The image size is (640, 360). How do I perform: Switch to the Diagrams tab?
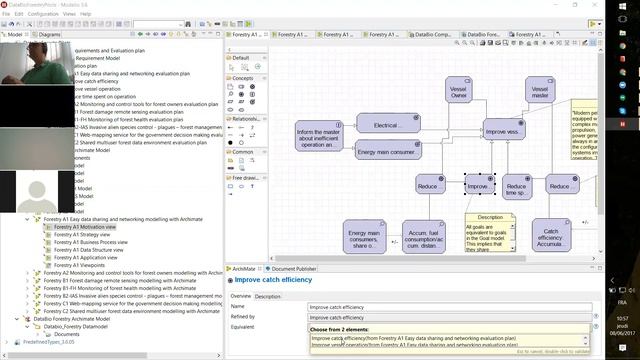click(47, 35)
